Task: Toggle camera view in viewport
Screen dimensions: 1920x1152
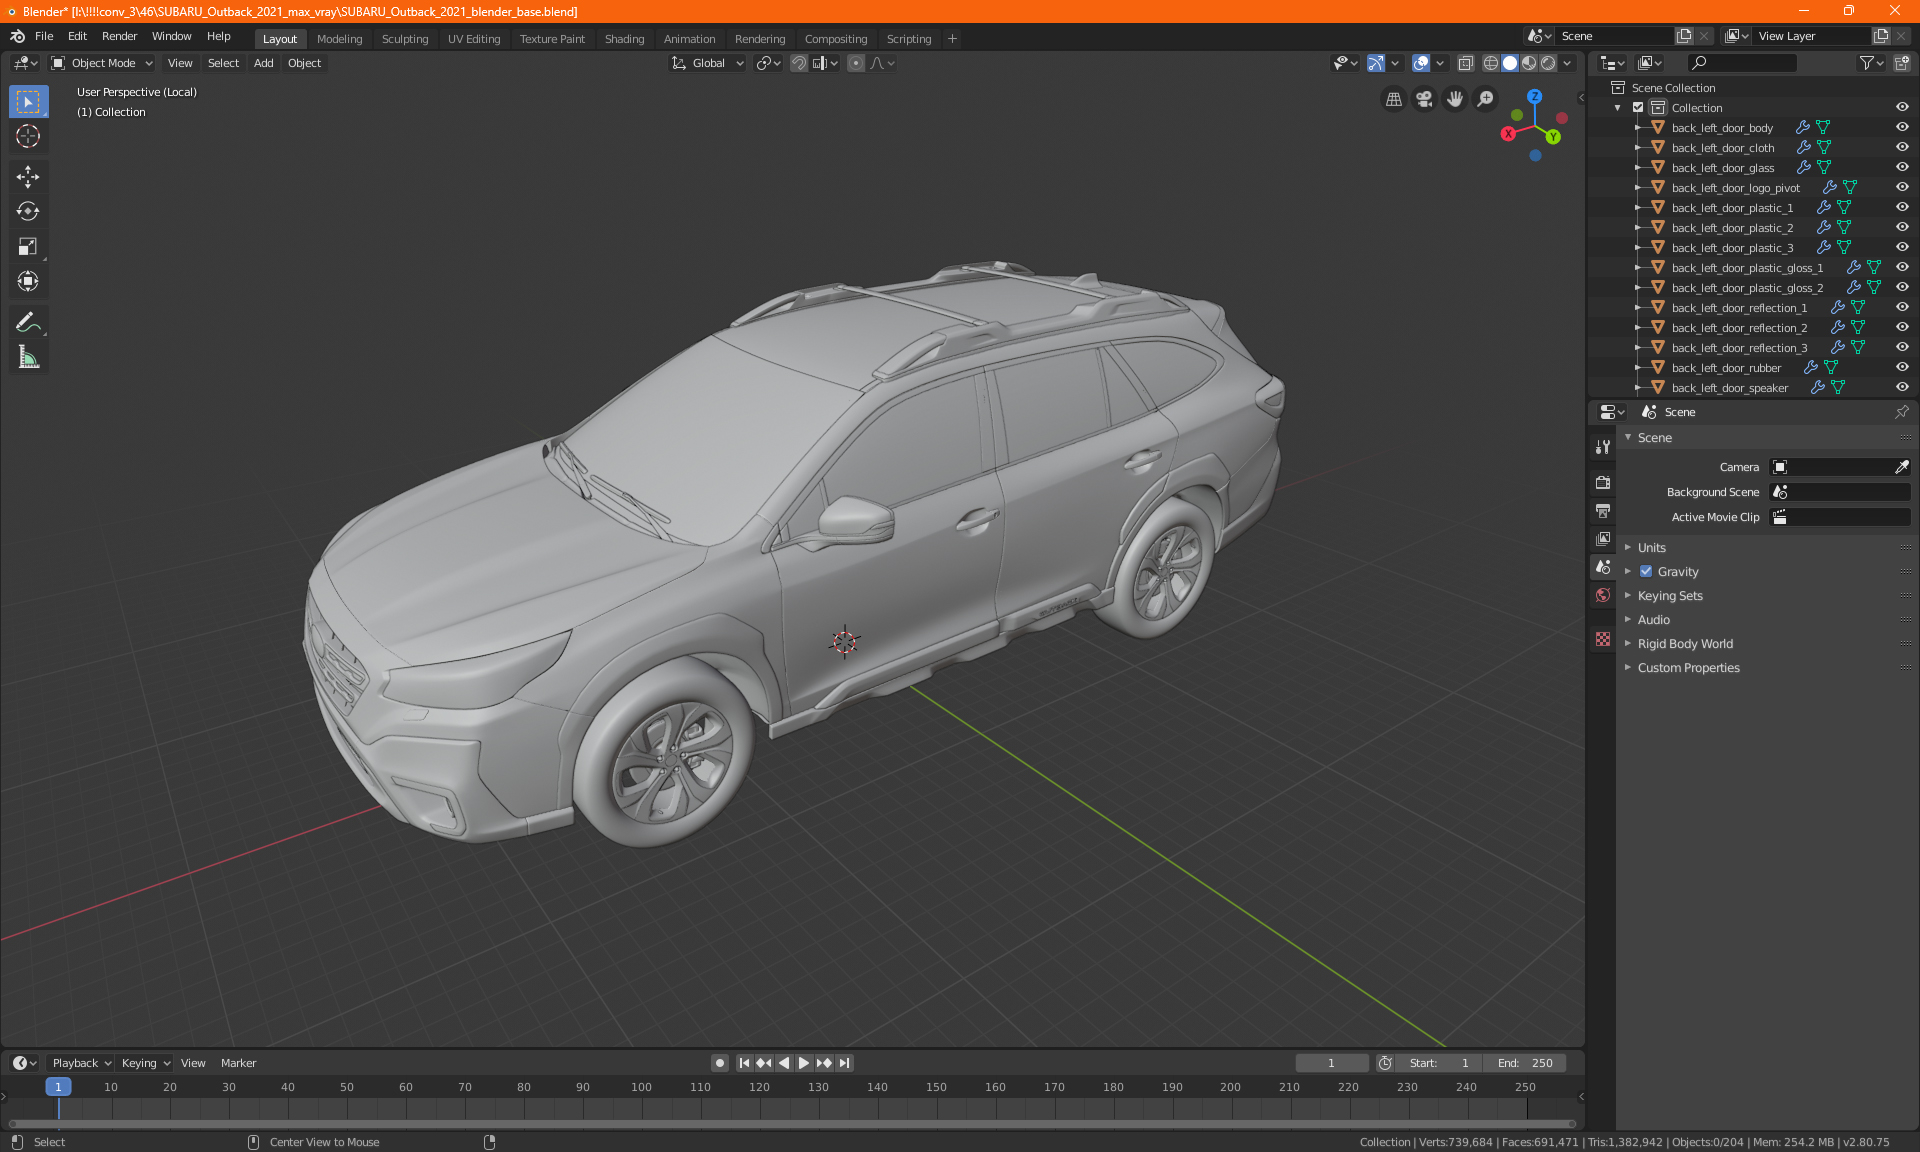Action: click(1424, 99)
